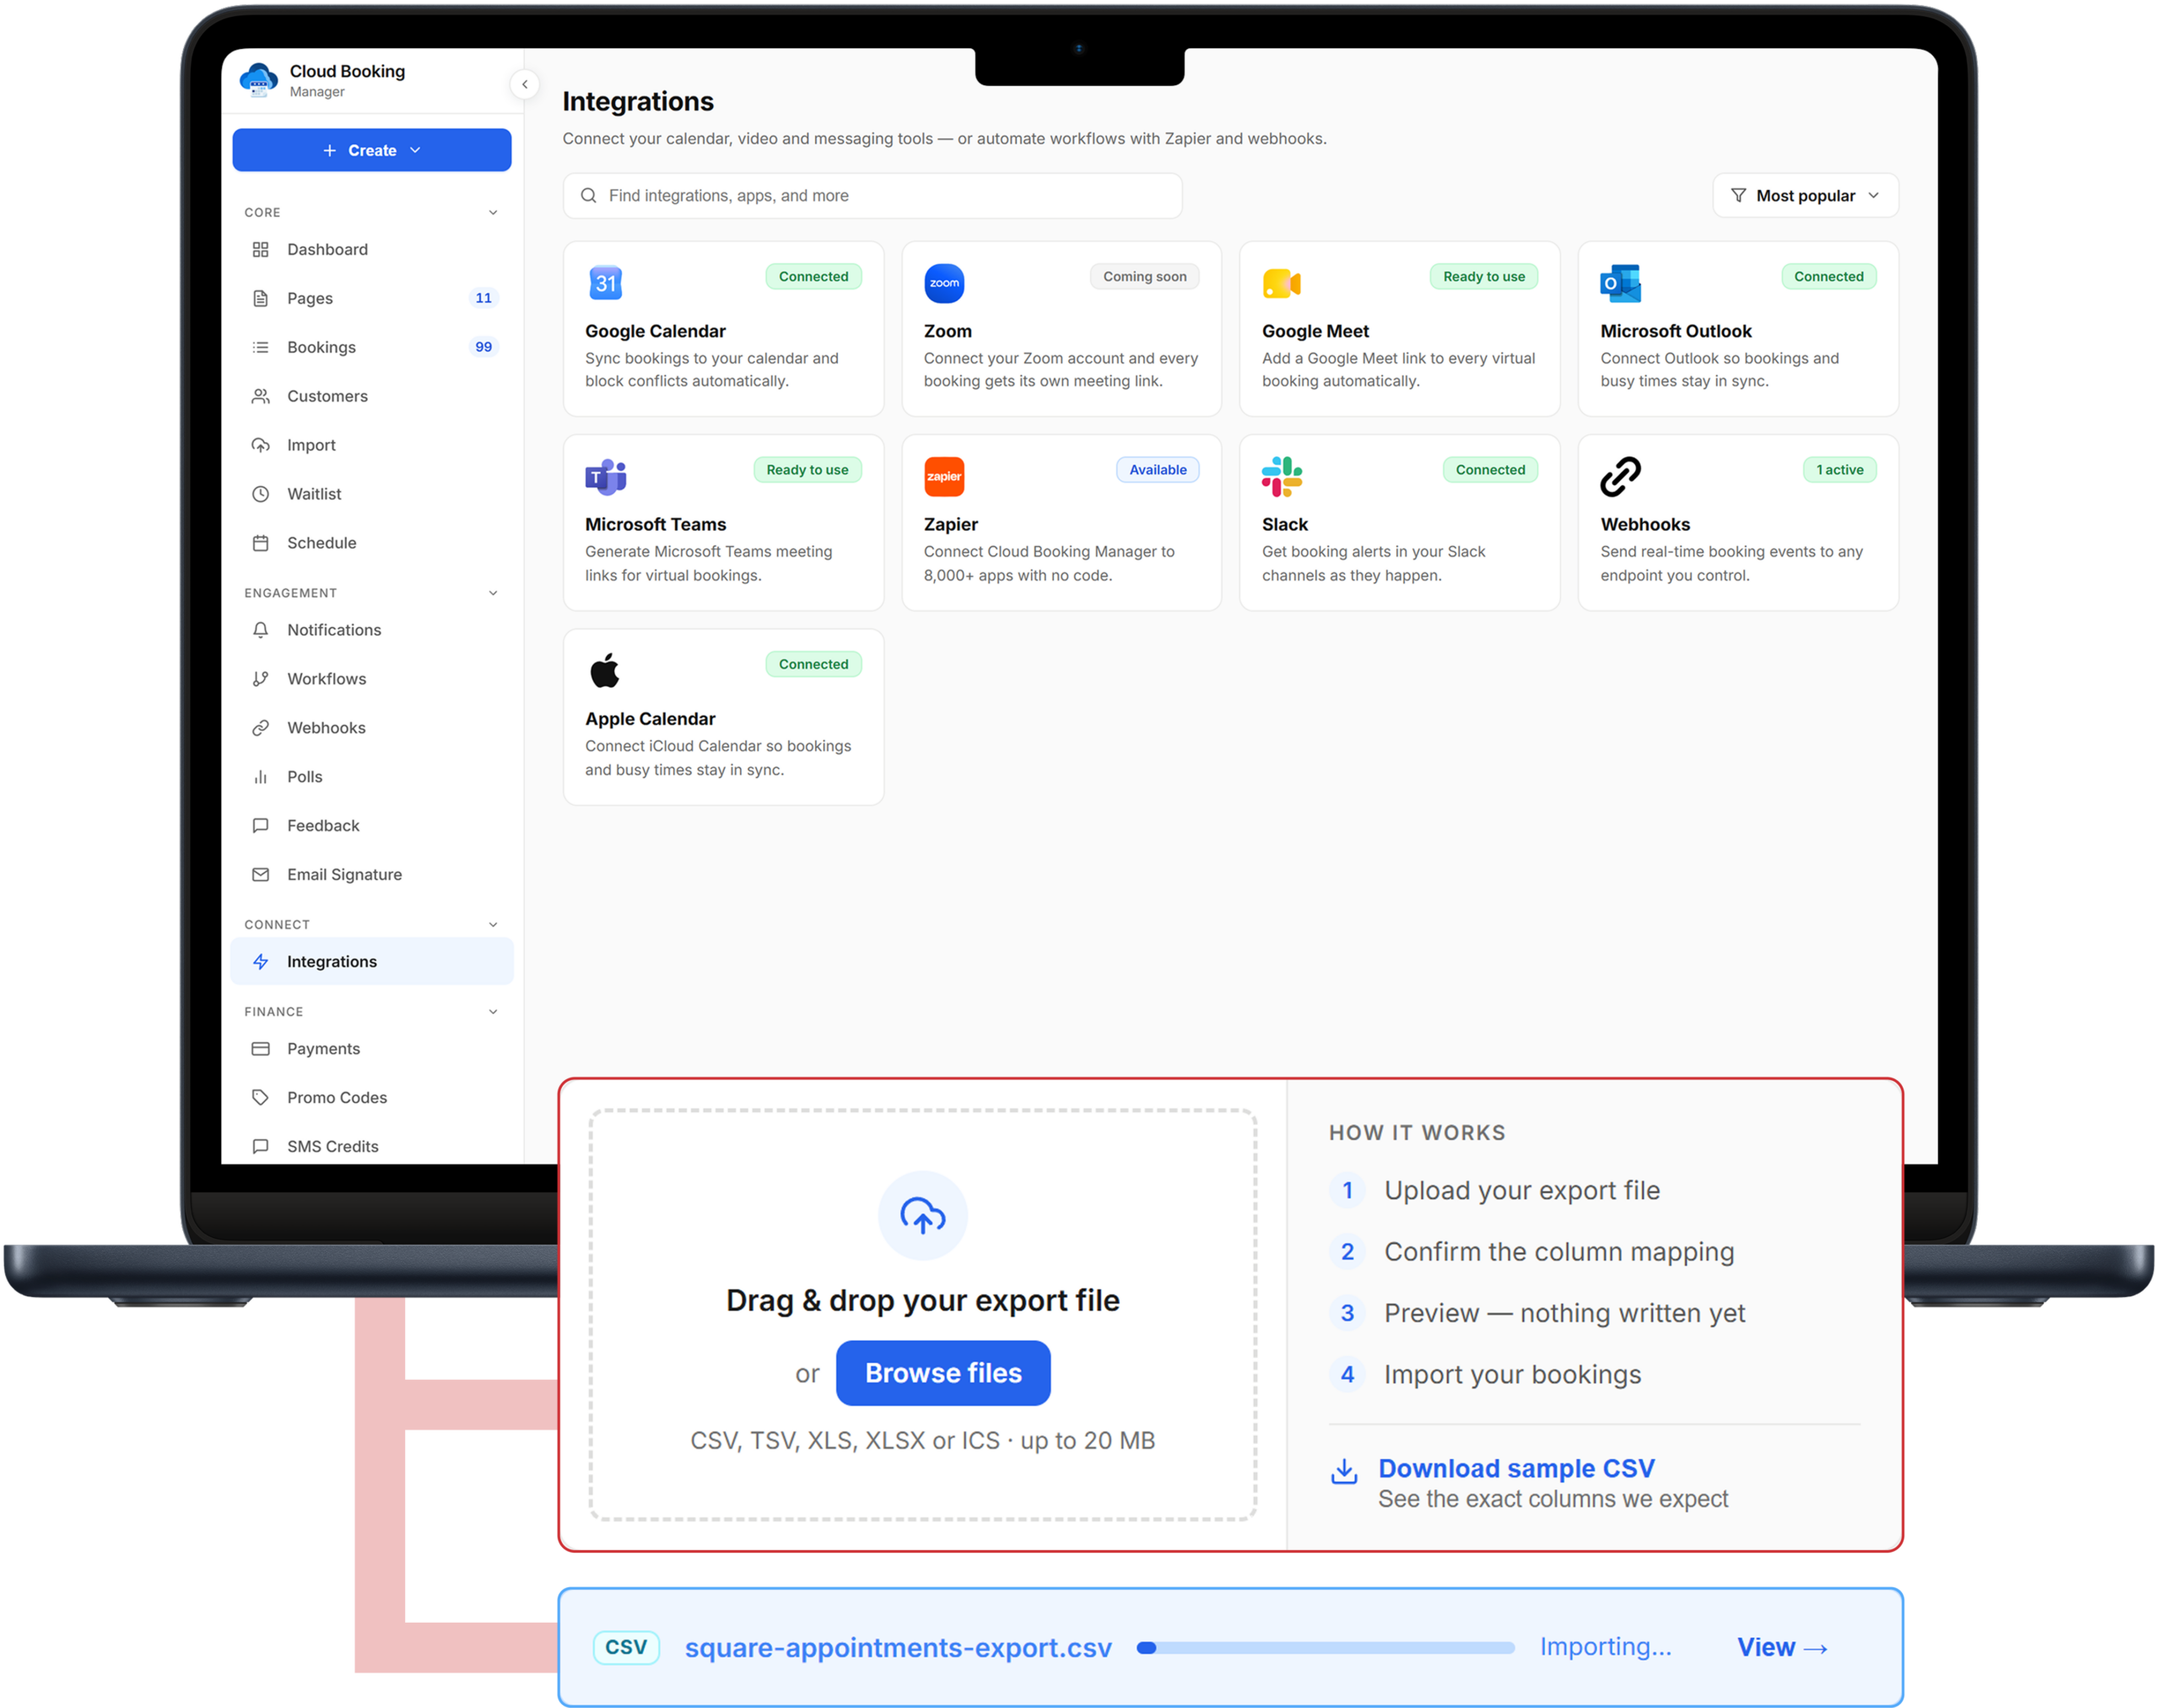Collapse the CORE section chevron
The width and height of the screenshot is (2160, 1708).
tap(493, 213)
